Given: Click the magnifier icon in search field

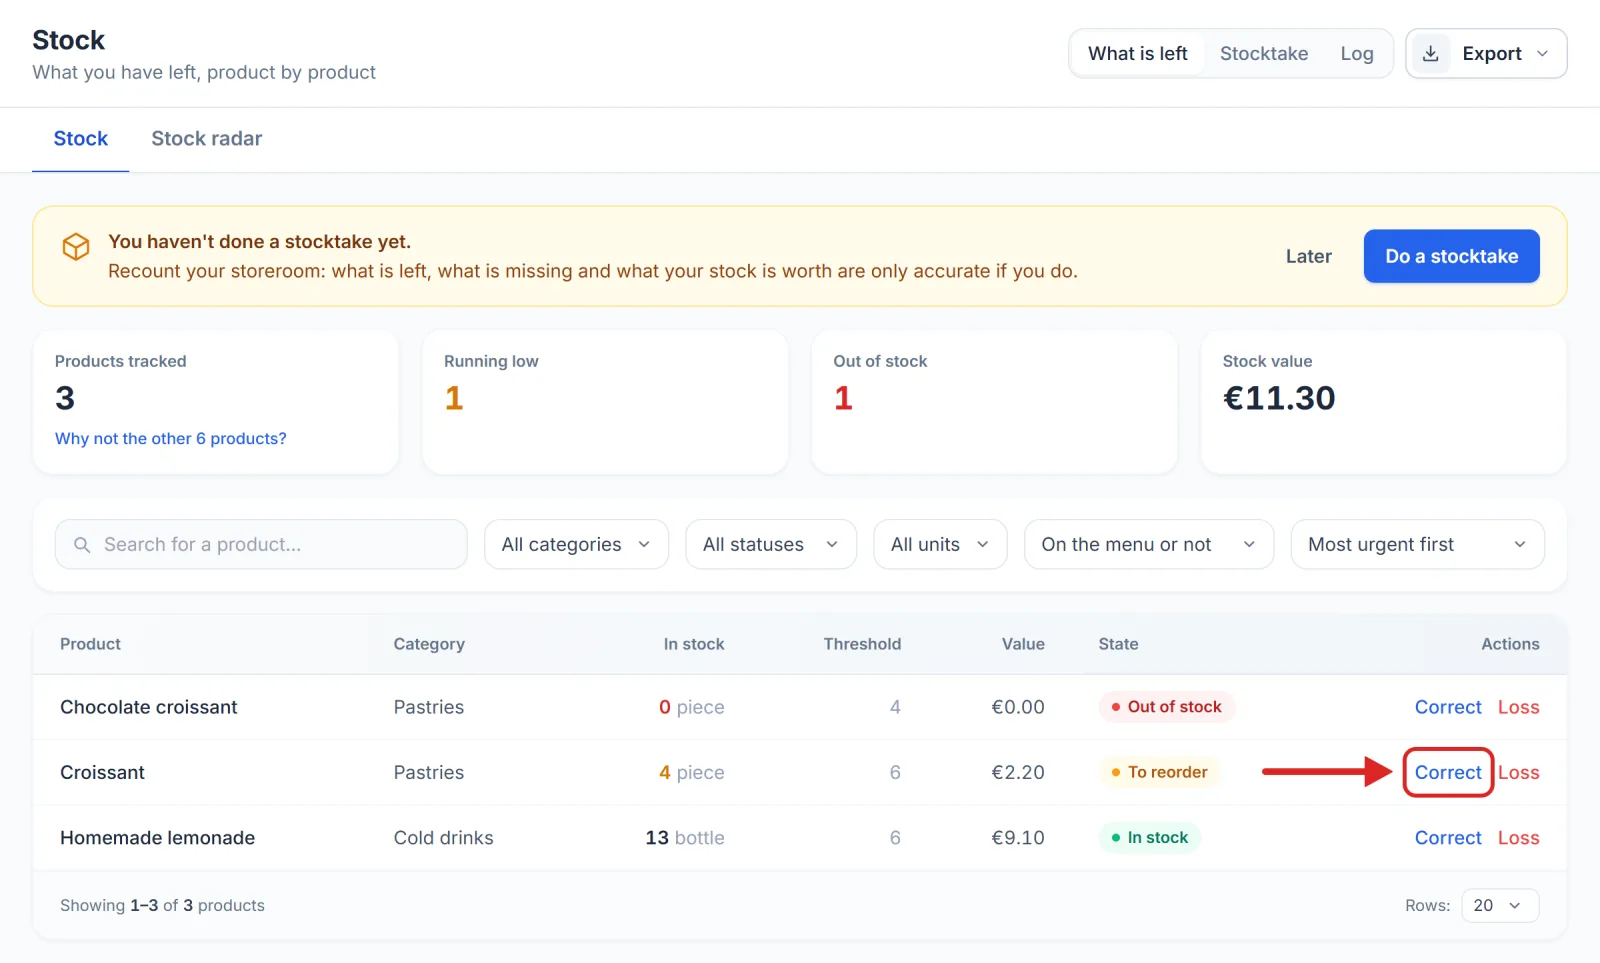Looking at the screenshot, I should tap(82, 545).
